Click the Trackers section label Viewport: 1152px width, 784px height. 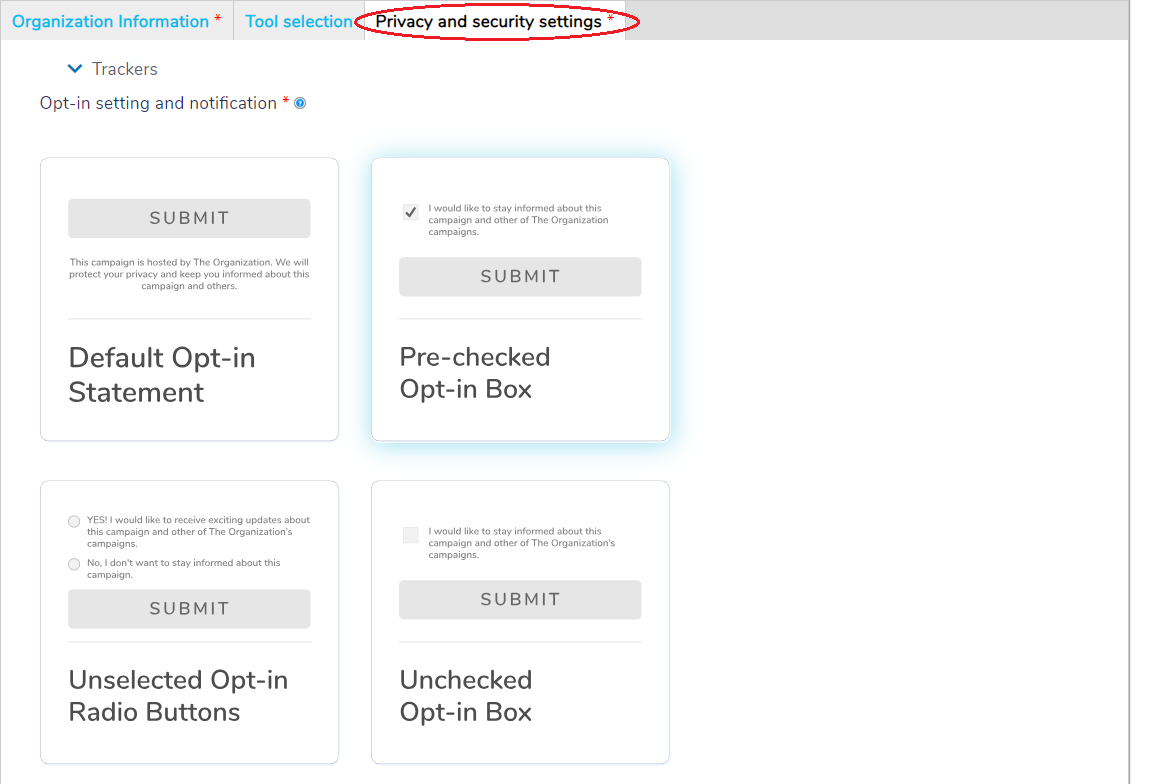(125, 69)
